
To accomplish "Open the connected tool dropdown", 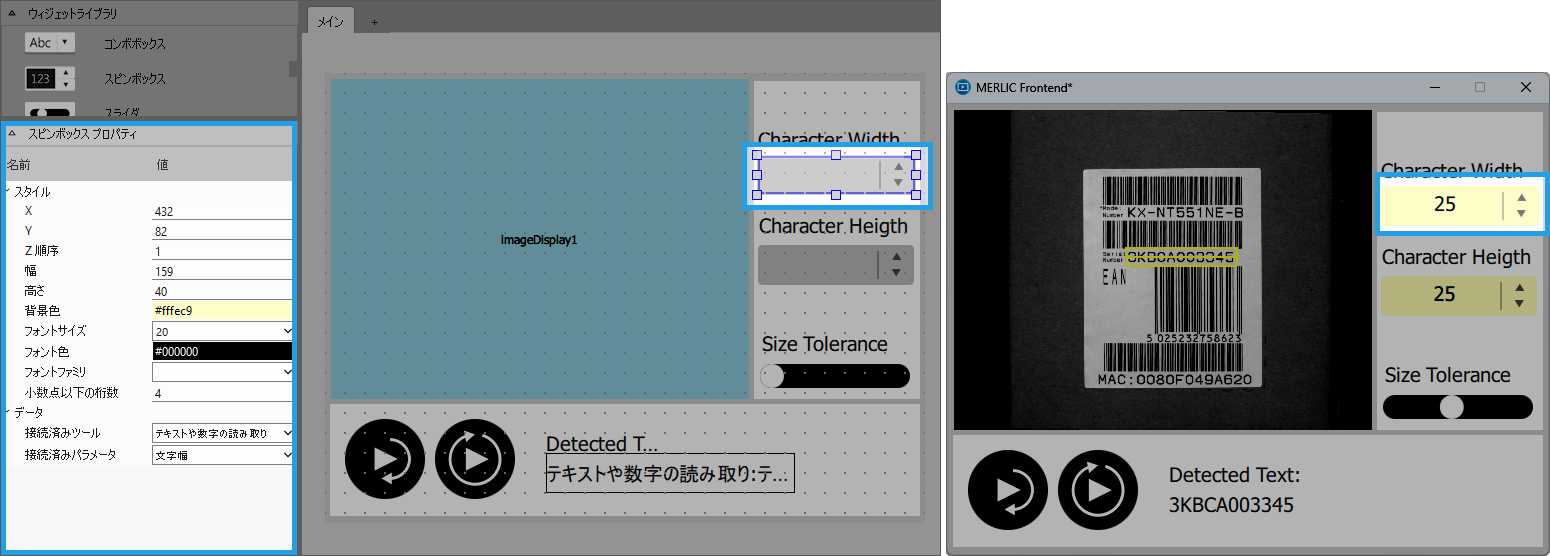I will 222,433.
